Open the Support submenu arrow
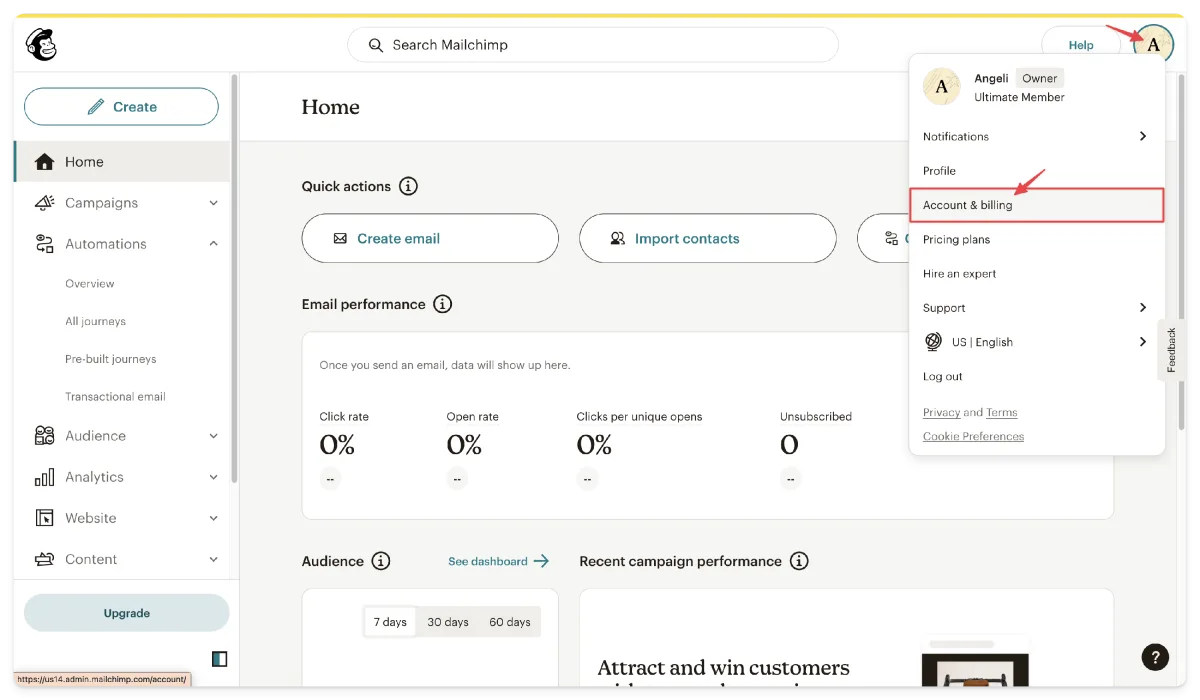This screenshot has height=700, width=1200. pyautogui.click(x=1142, y=308)
